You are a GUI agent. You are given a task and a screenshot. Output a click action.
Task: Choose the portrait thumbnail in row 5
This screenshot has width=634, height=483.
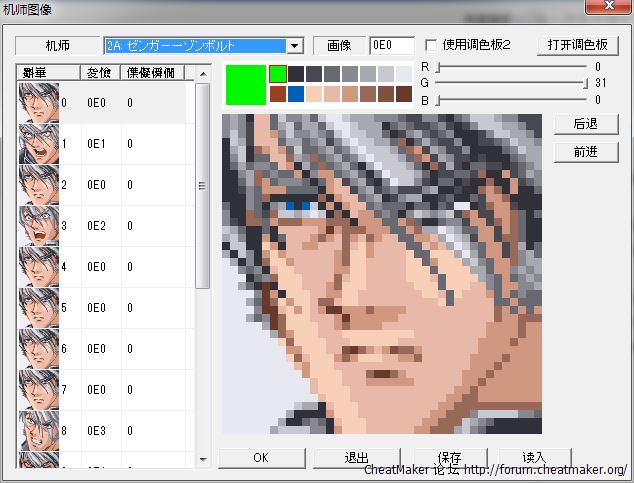[x=38, y=308]
